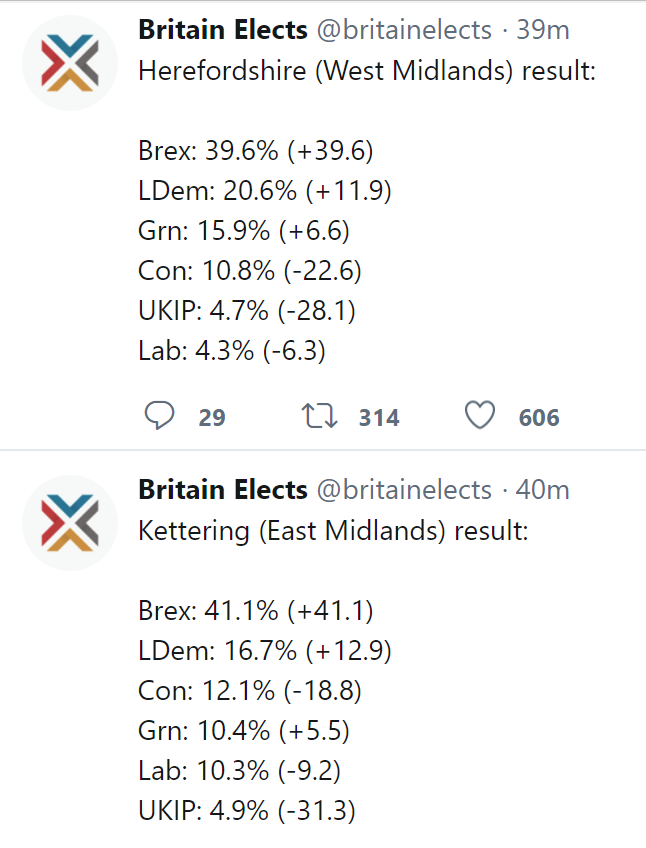Open the Britain Elects name on the 40m tweet

[223, 489]
